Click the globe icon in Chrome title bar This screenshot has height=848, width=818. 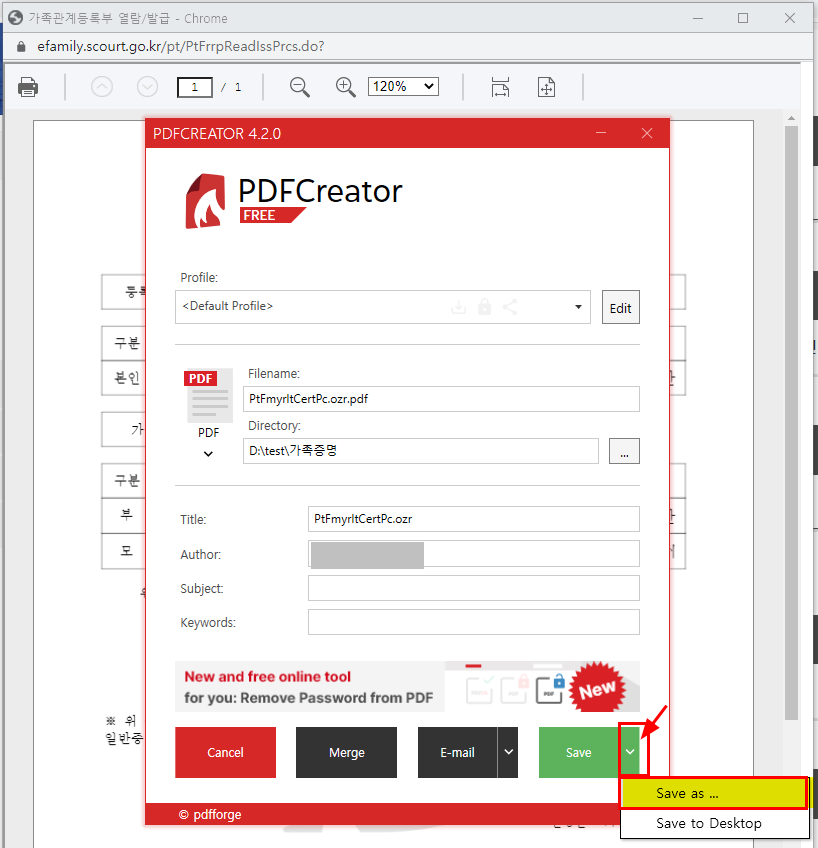pos(16,18)
